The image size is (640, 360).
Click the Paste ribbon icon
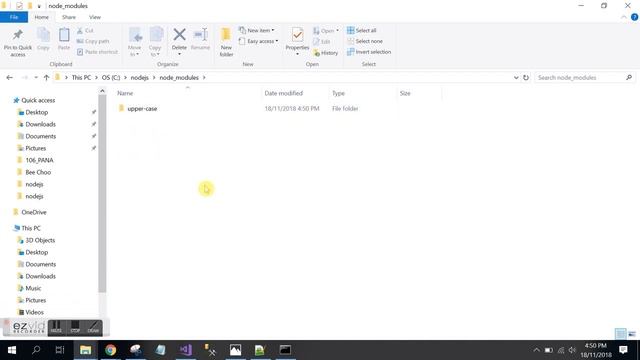[x=64, y=35]
